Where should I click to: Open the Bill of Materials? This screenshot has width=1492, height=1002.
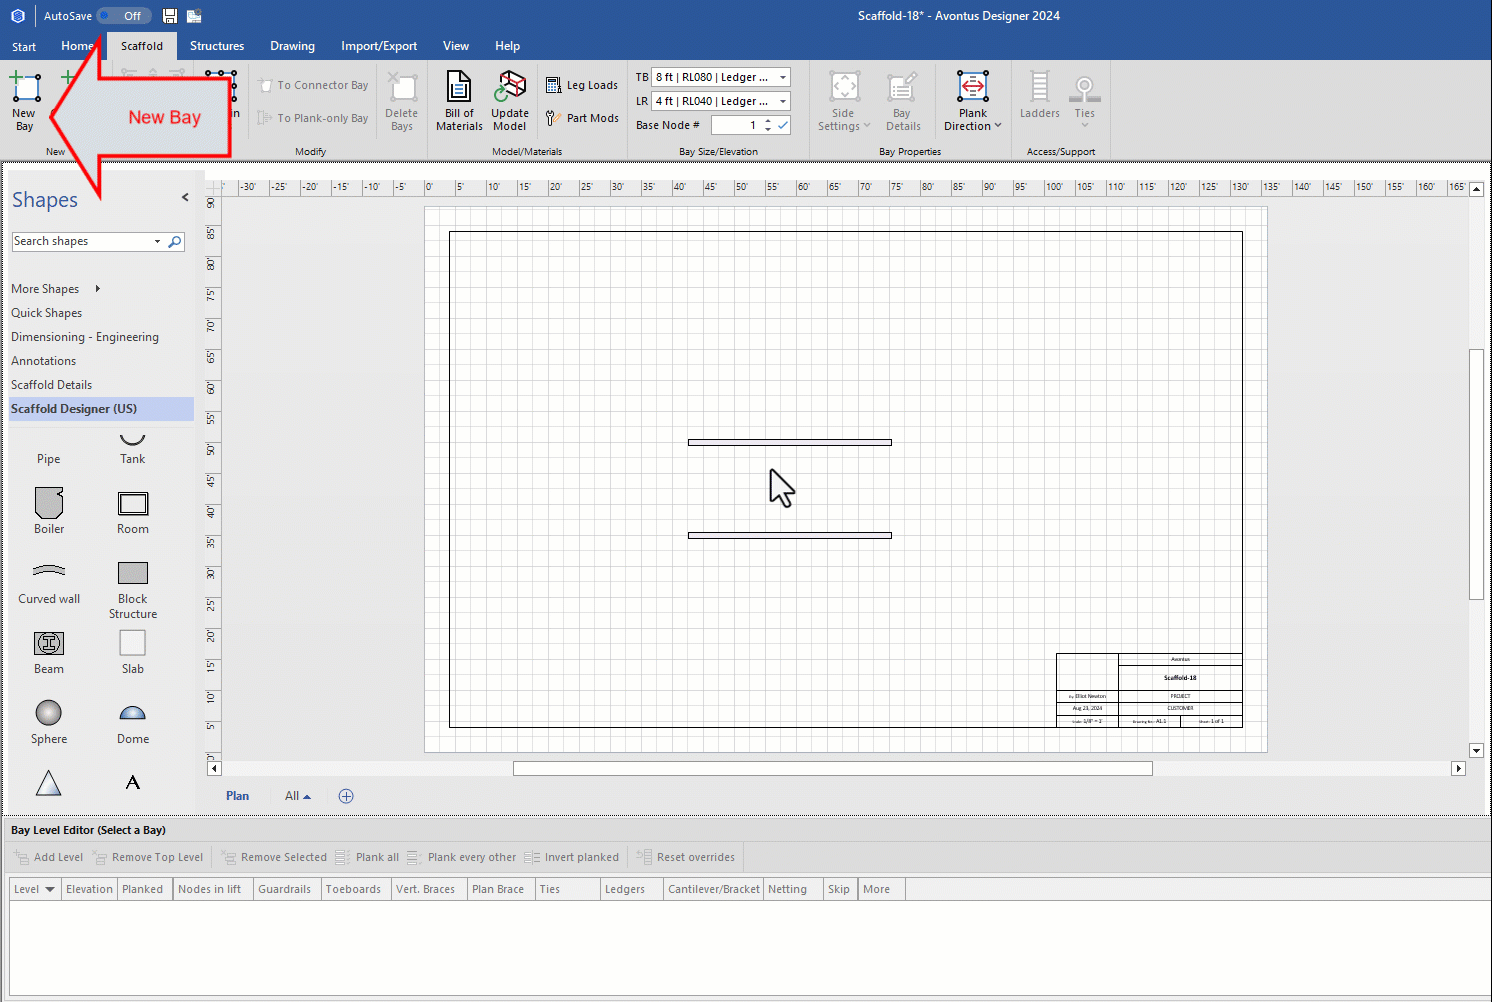(459, 100)
